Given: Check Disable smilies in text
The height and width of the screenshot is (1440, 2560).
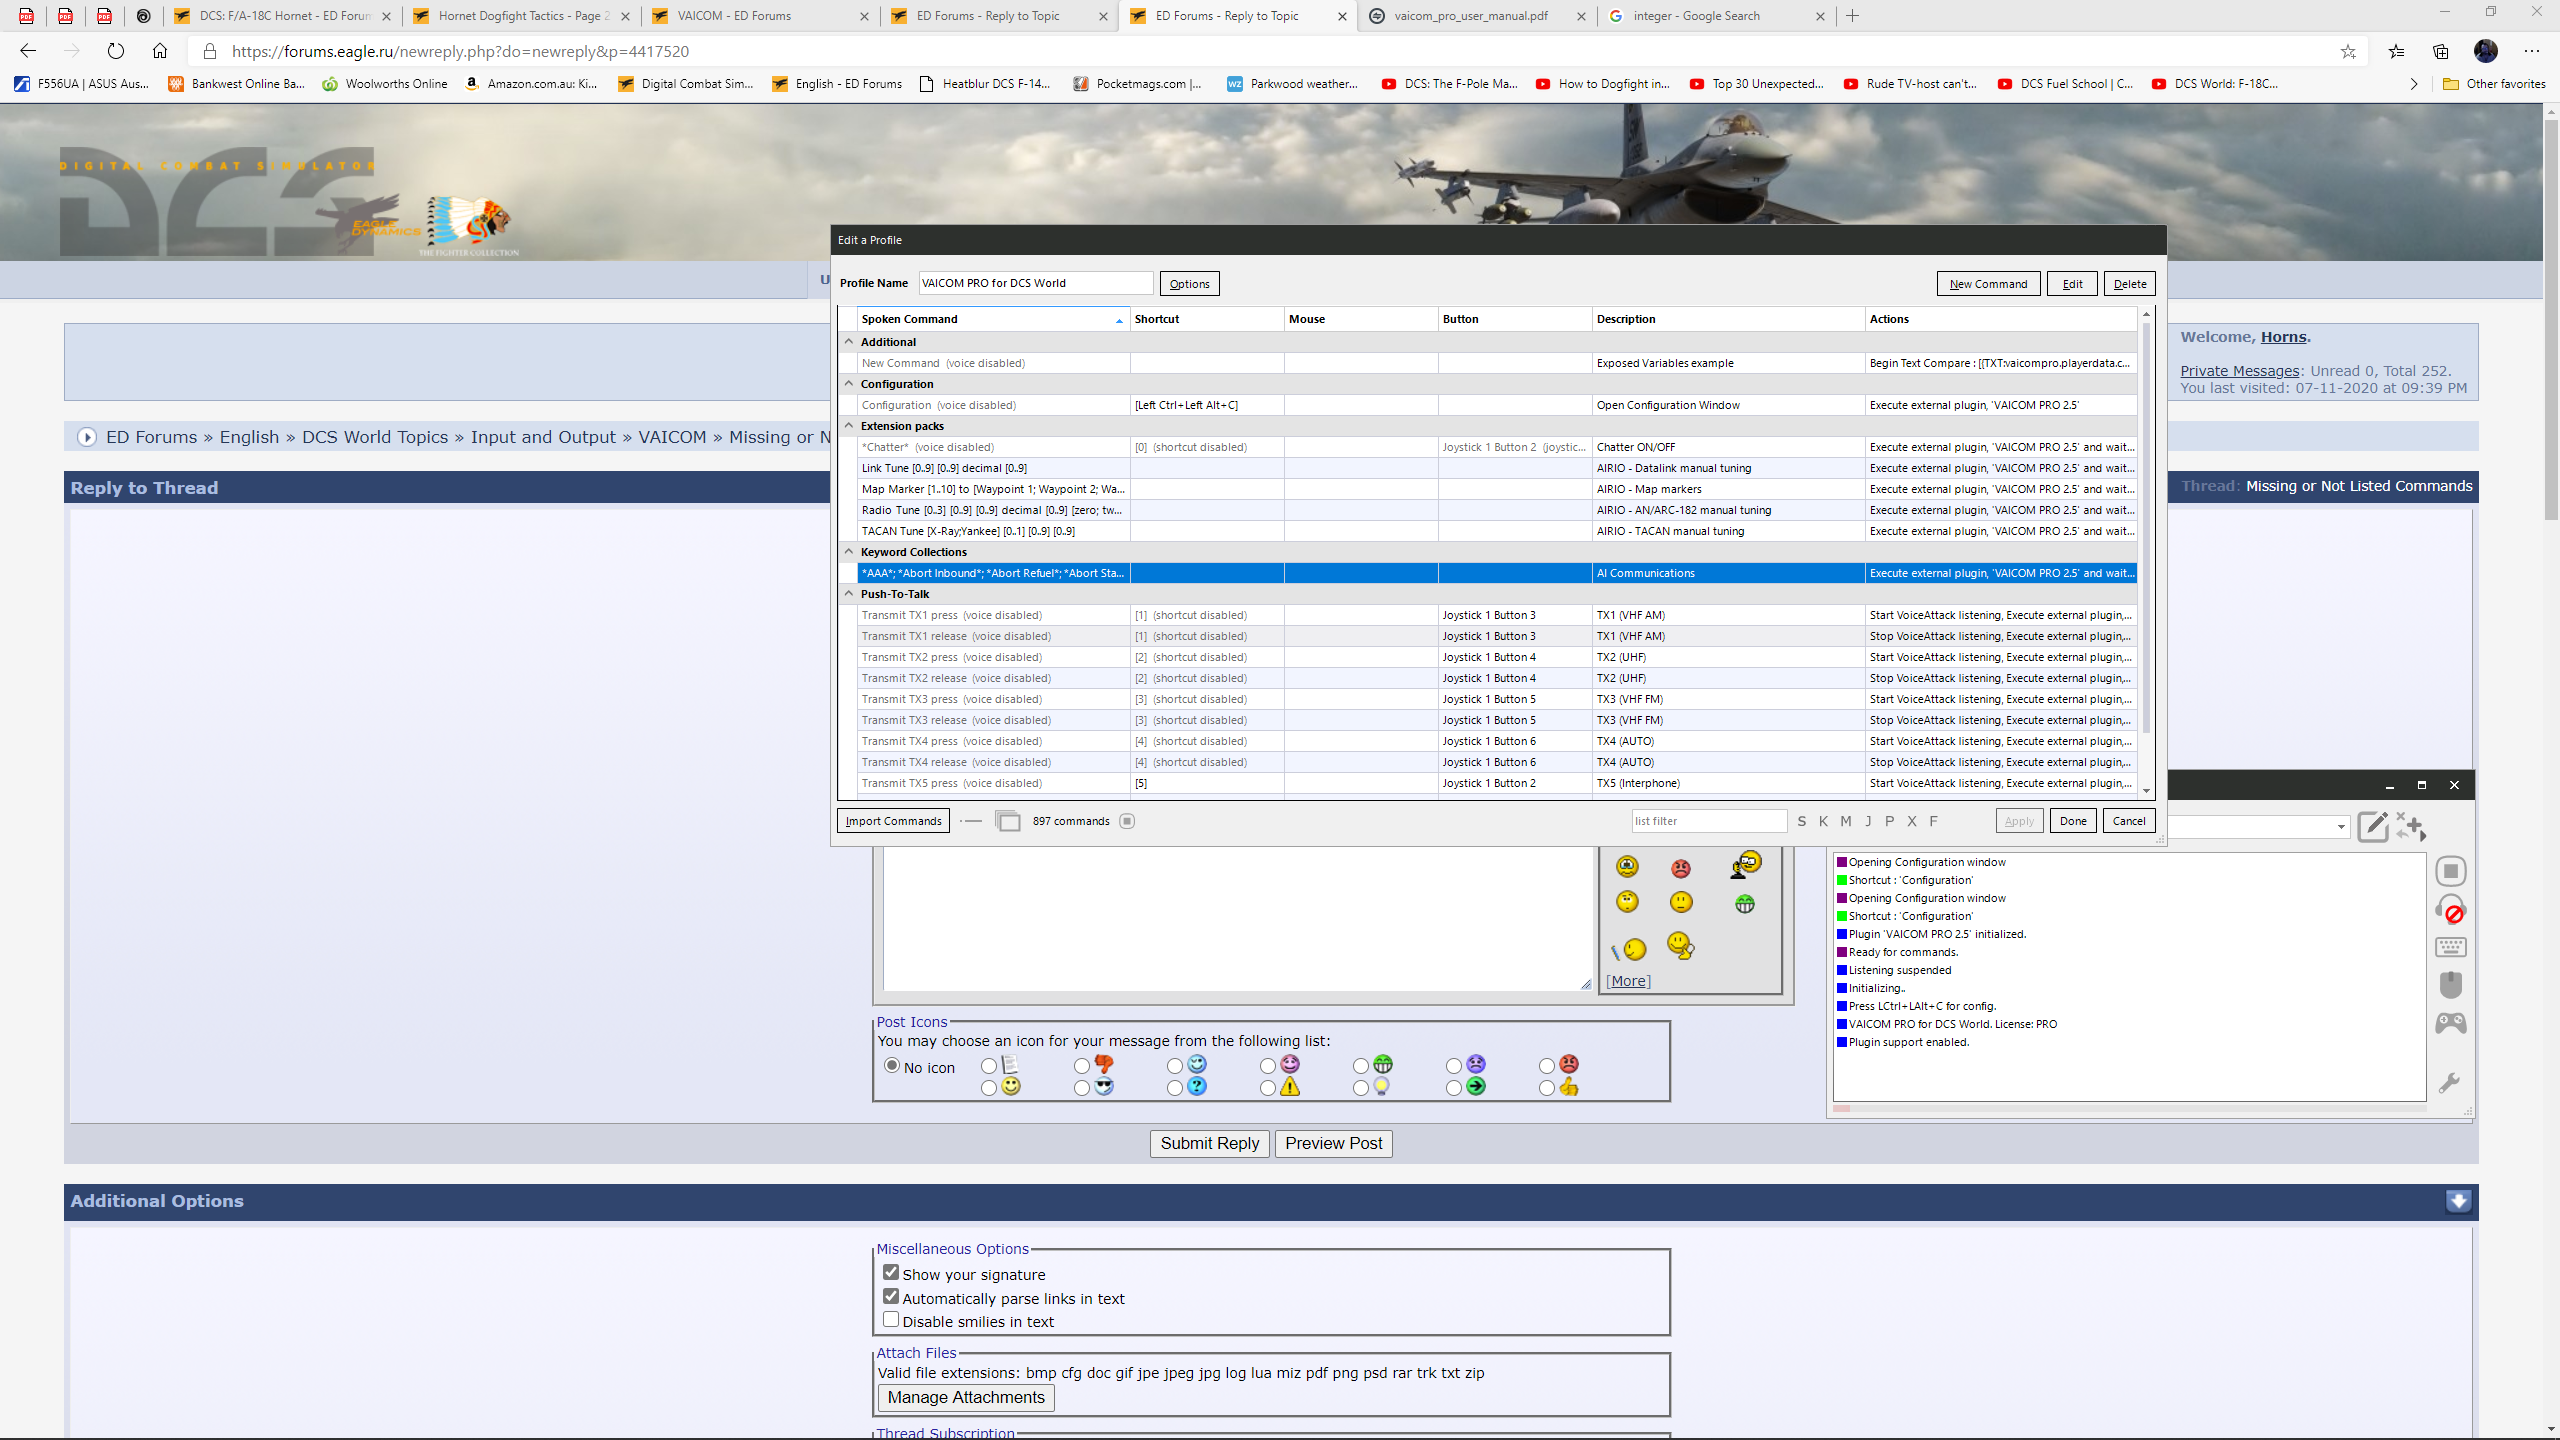Looking at the screenshot, I should pyautogui.click(x=891, y=1320).
